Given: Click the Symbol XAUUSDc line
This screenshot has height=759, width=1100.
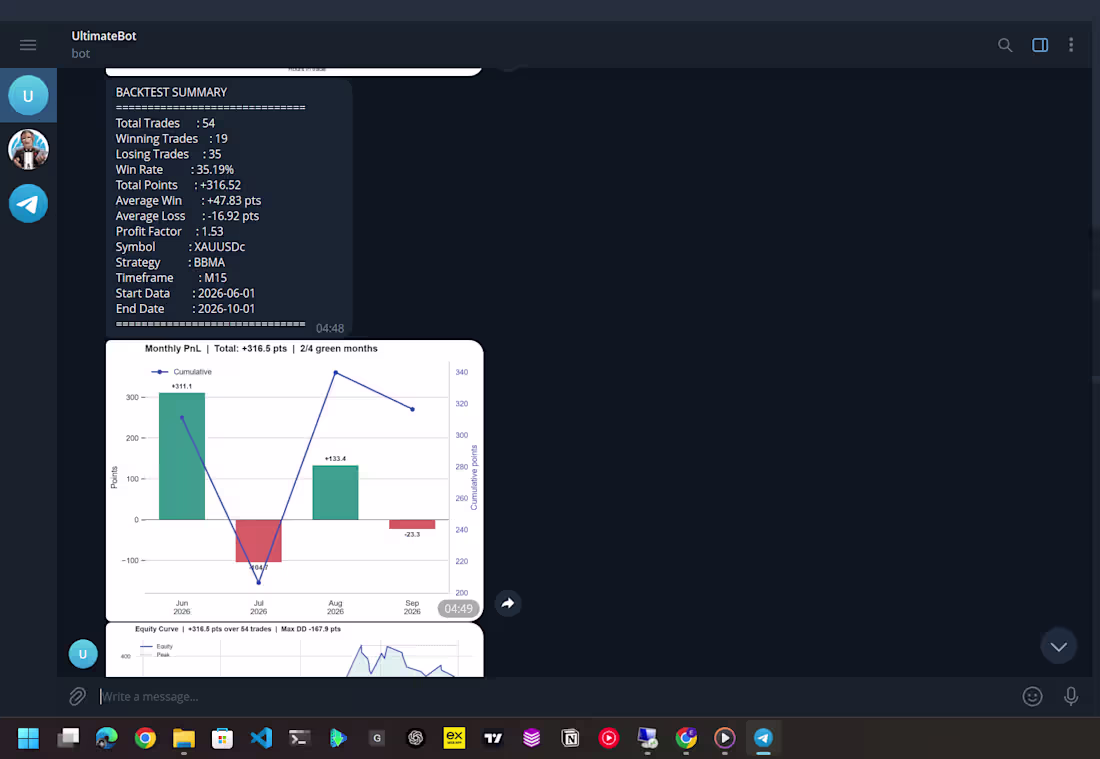Looking at the screenshot, I should coord(180,247).
